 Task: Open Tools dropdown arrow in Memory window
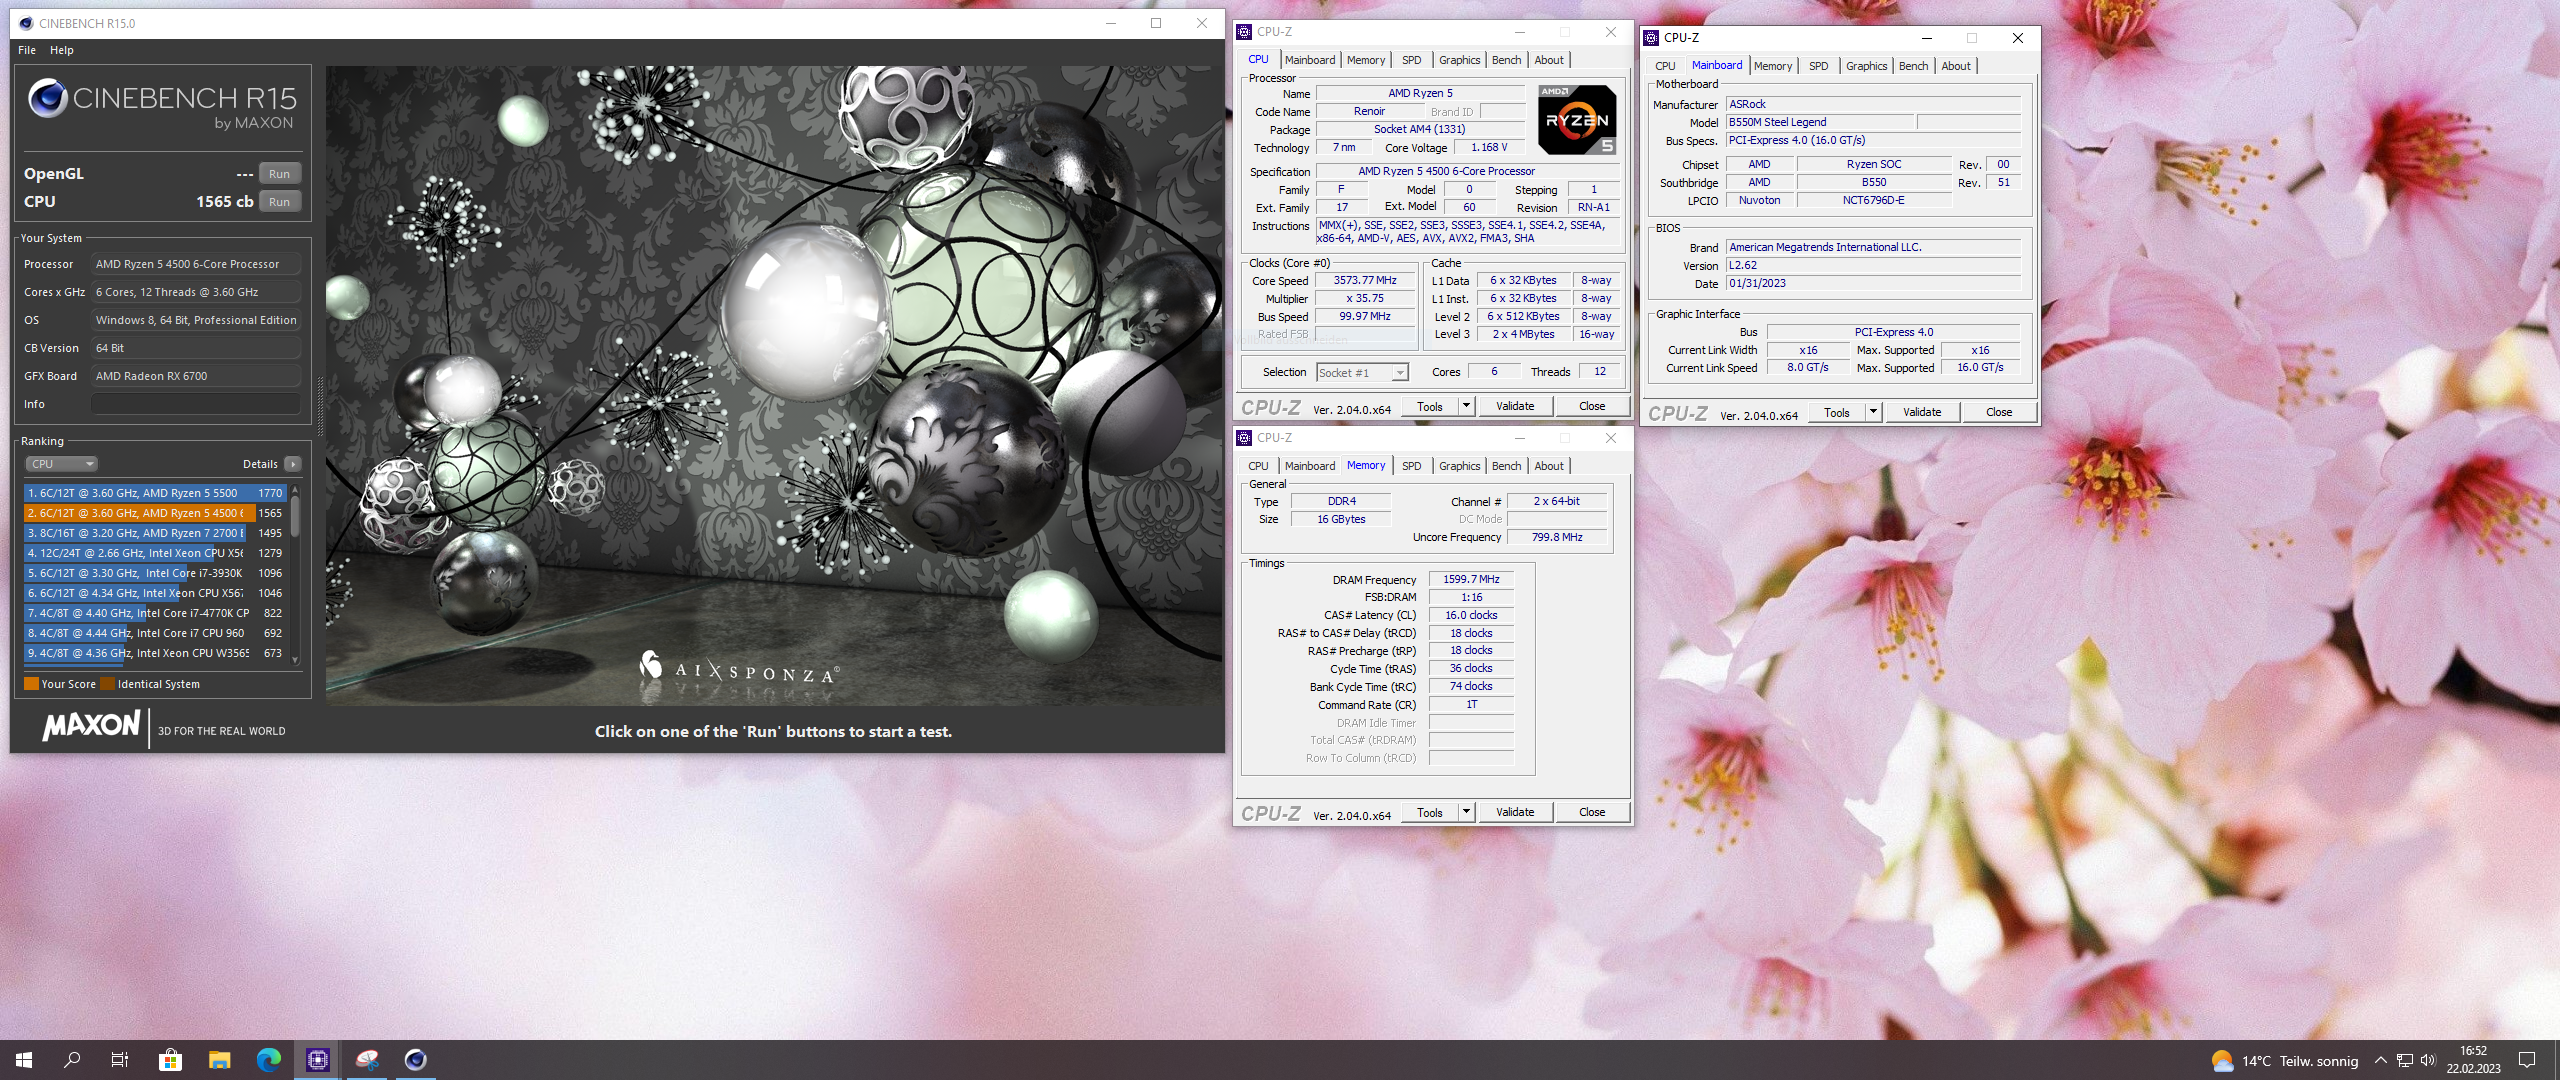[x=1467, y=813]
